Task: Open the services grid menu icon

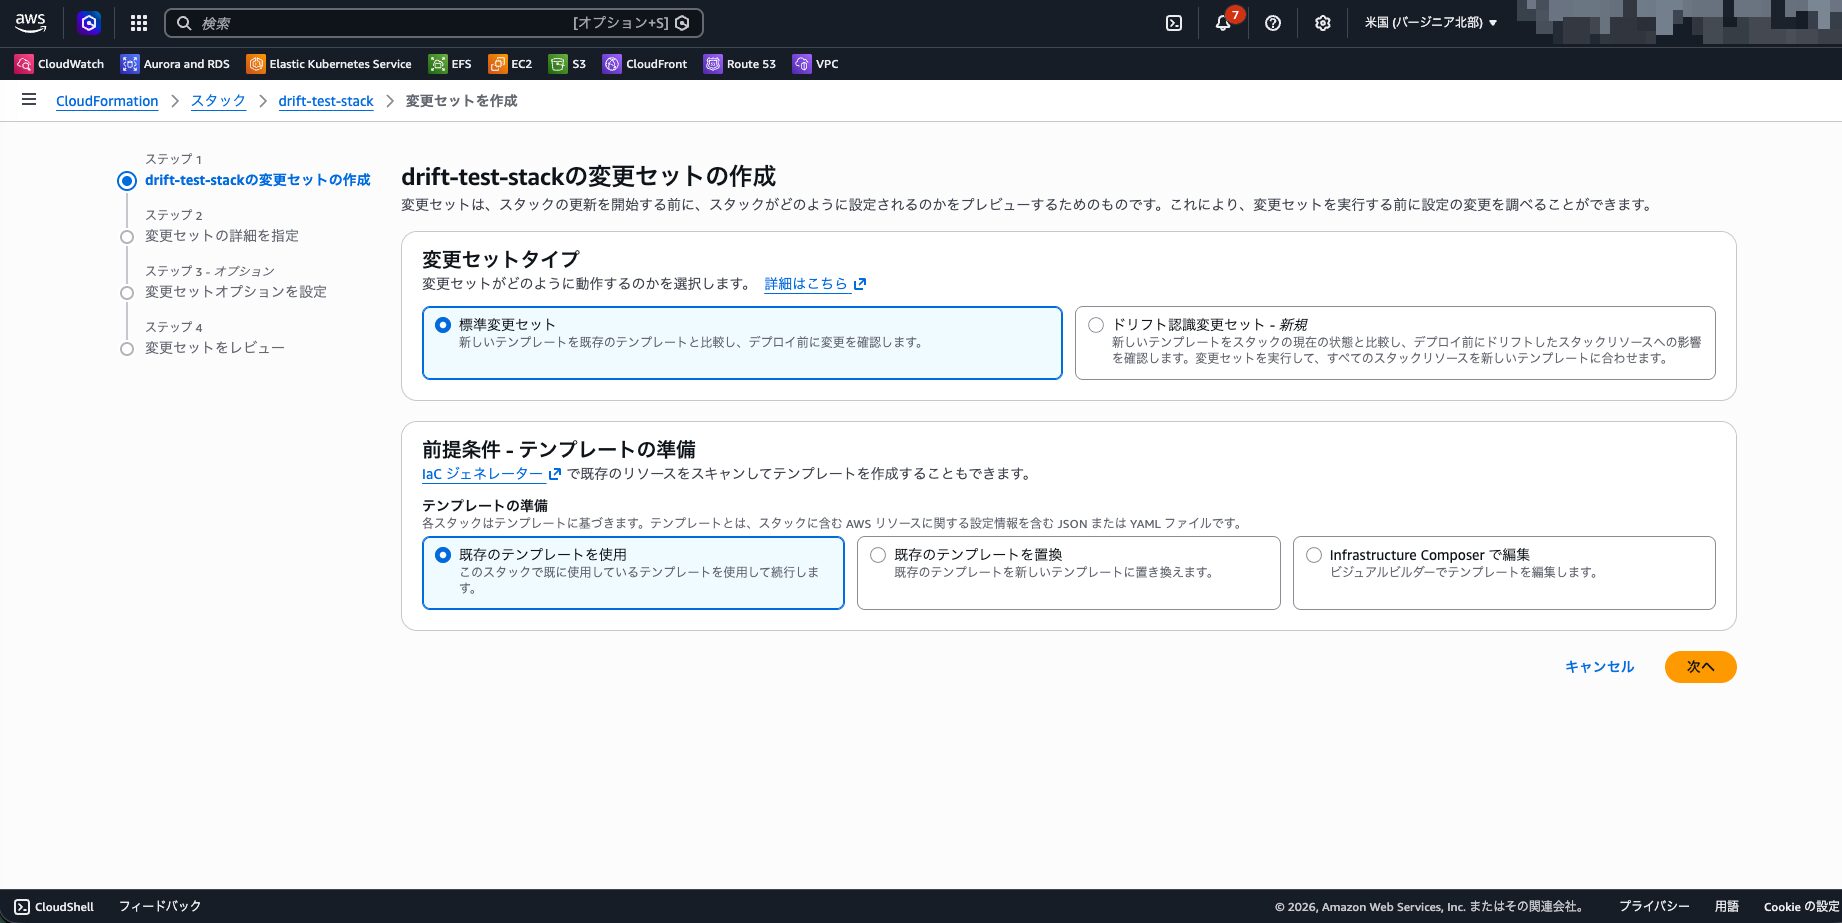Action: coord(139,23)
